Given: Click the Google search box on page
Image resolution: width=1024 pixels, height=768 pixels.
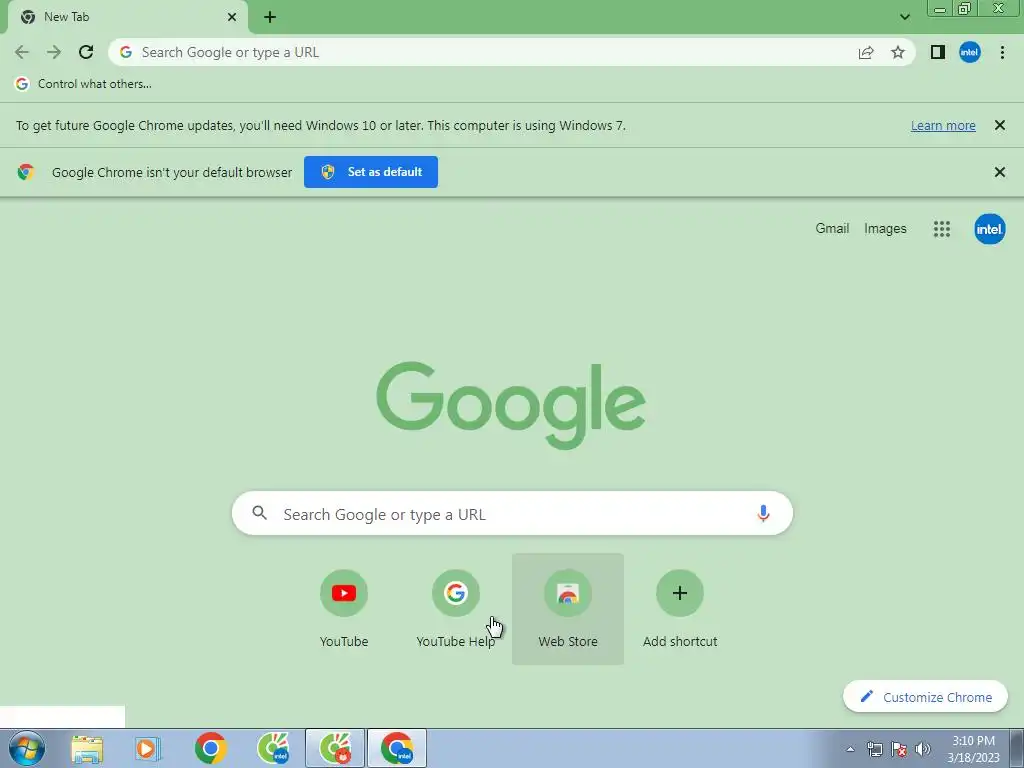Looking at the screenshot, I should (x=512, y=513).
